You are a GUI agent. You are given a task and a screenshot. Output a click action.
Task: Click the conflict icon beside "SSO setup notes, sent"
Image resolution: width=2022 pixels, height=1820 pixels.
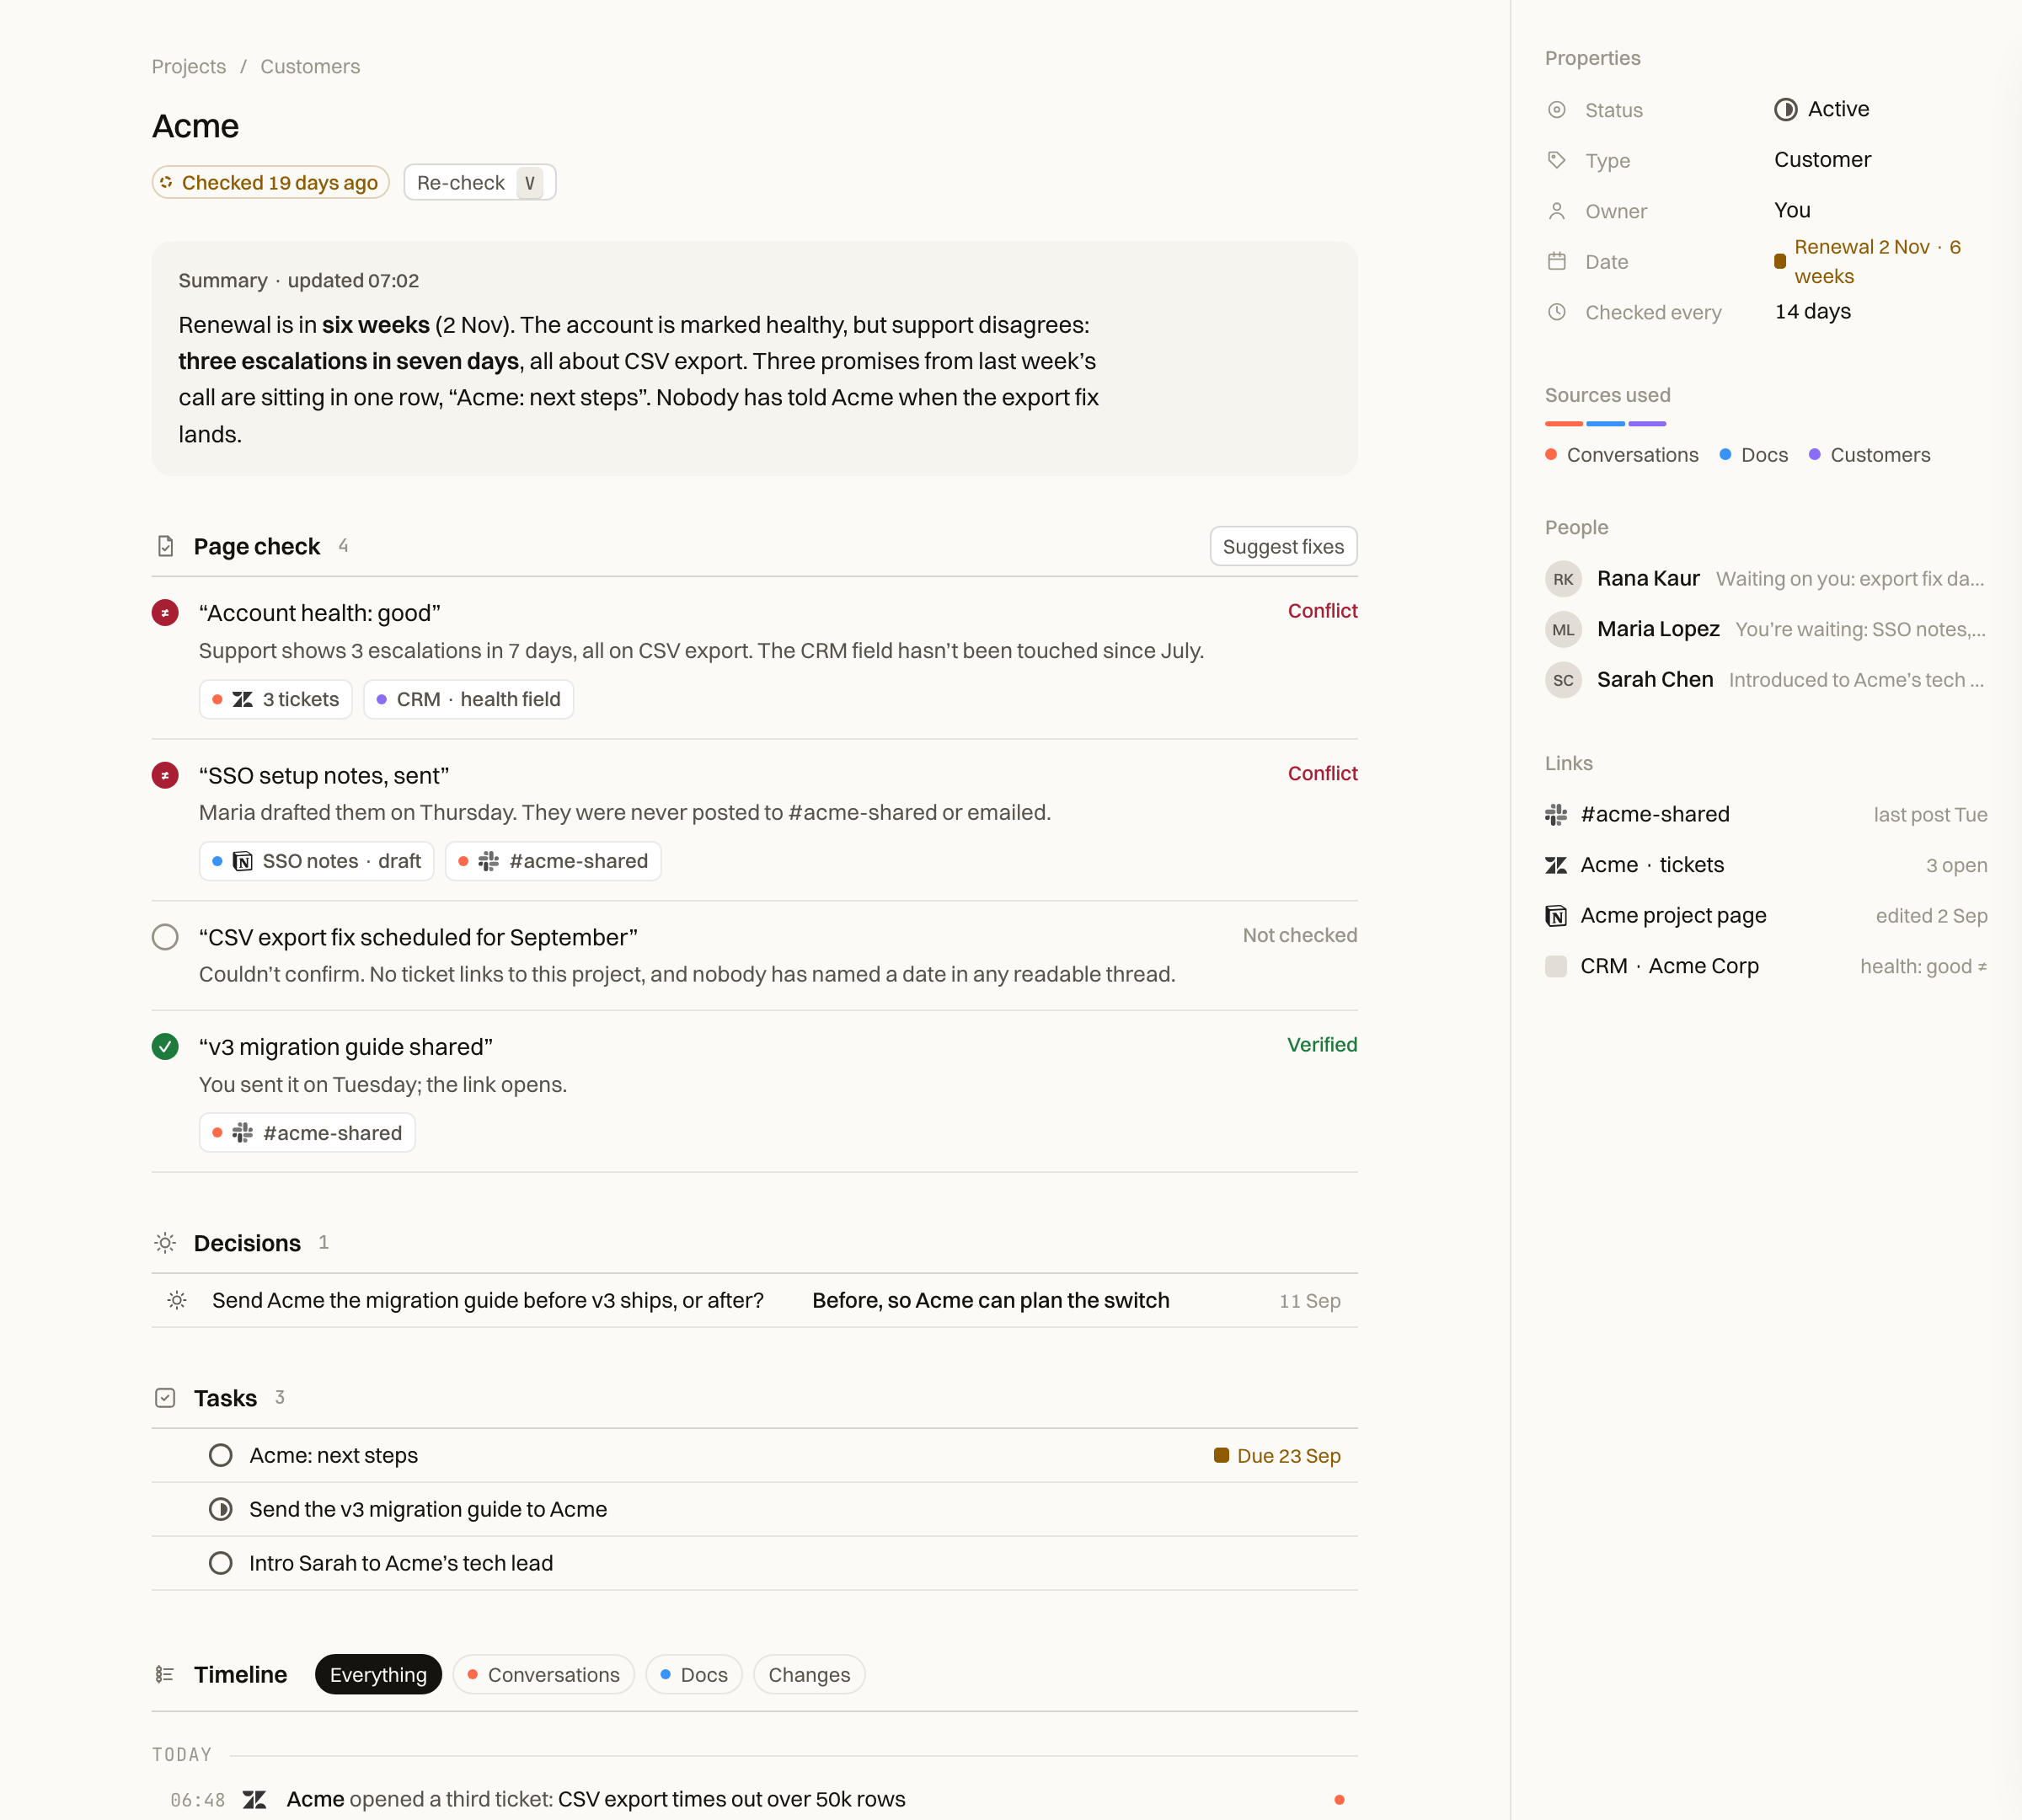click(165, 775)
